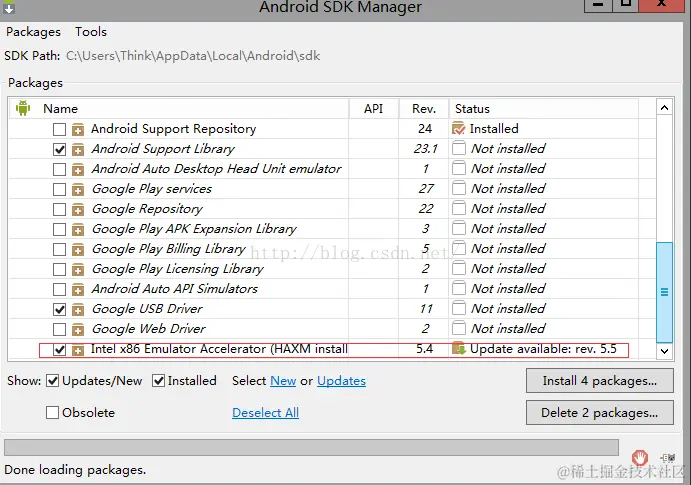Uncheck Intel x86 Emulator Accelerator checkbox
The height and width of the screenshot is (485, 691).
(59, 350)
